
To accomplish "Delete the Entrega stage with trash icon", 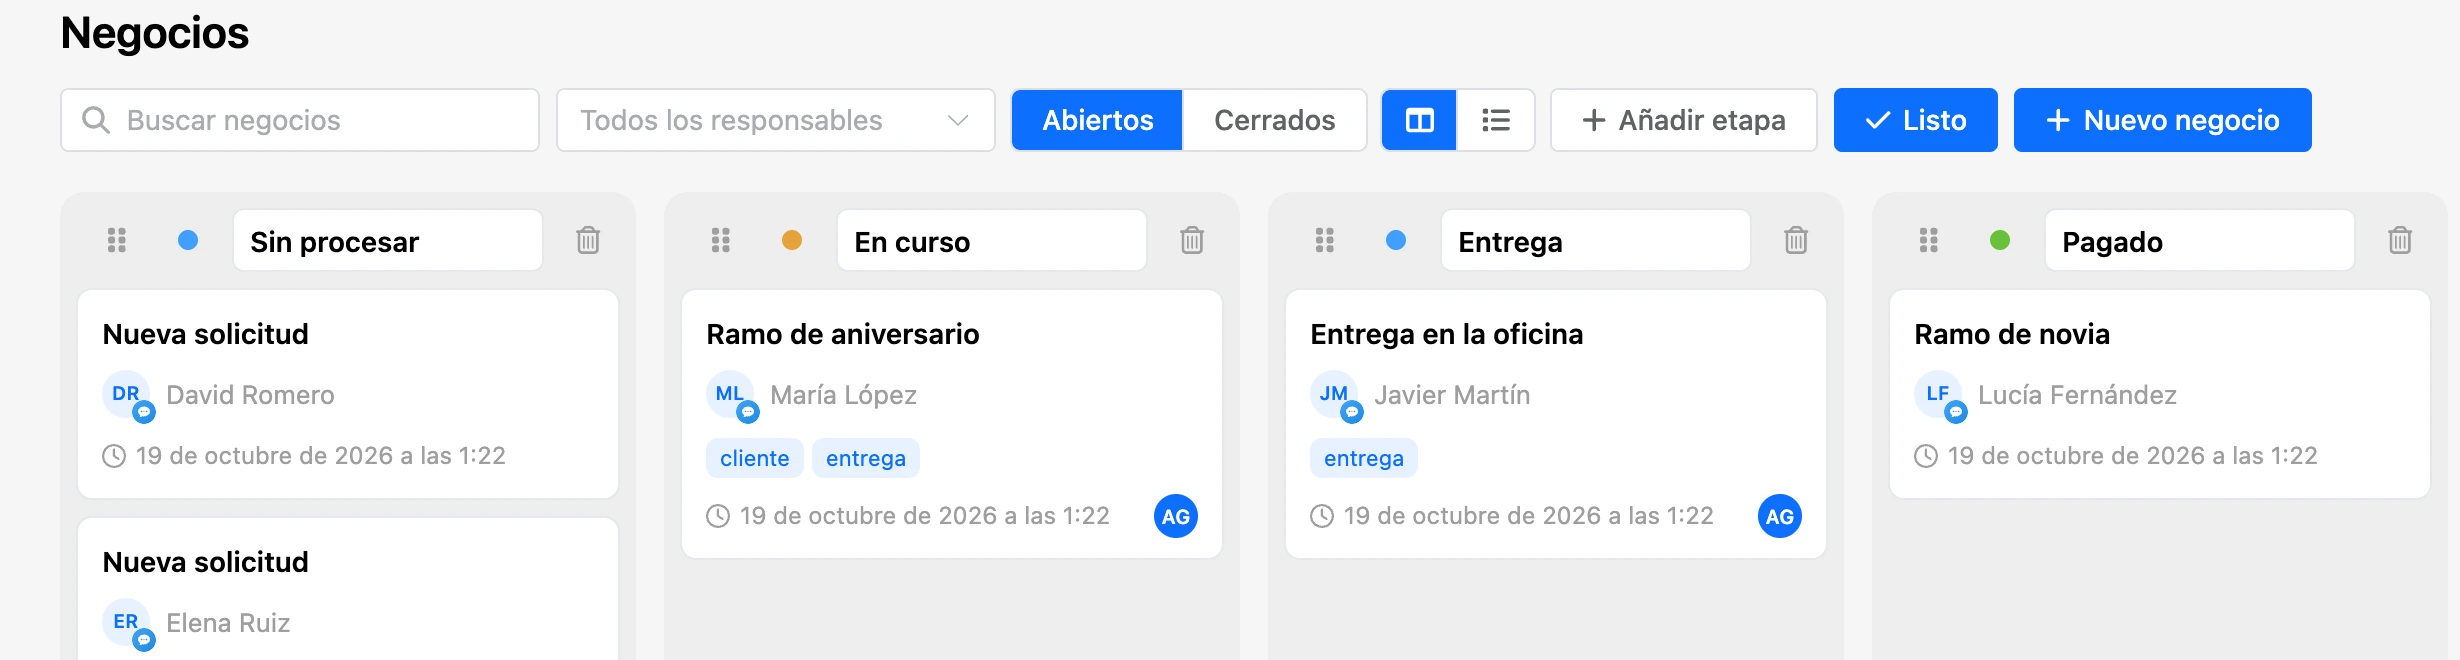I will coord(1796,240).
